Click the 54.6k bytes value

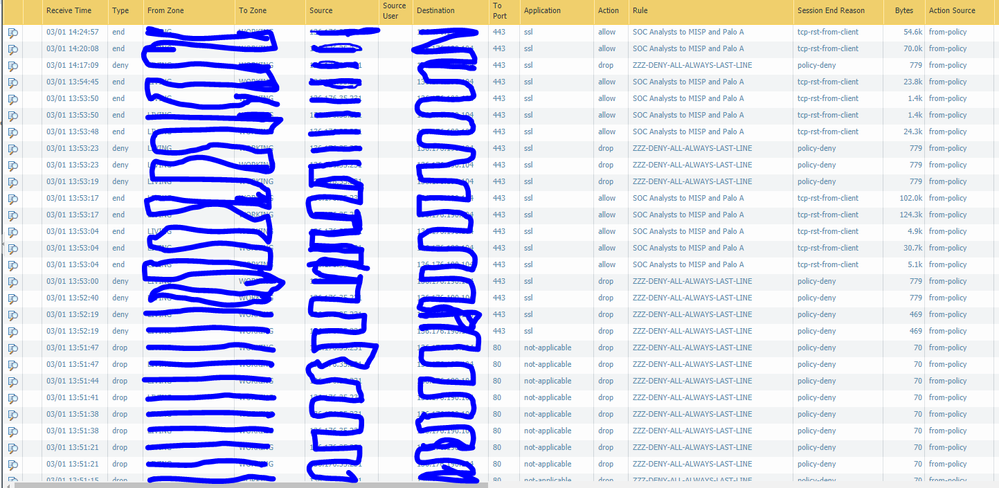pos(913,32)
